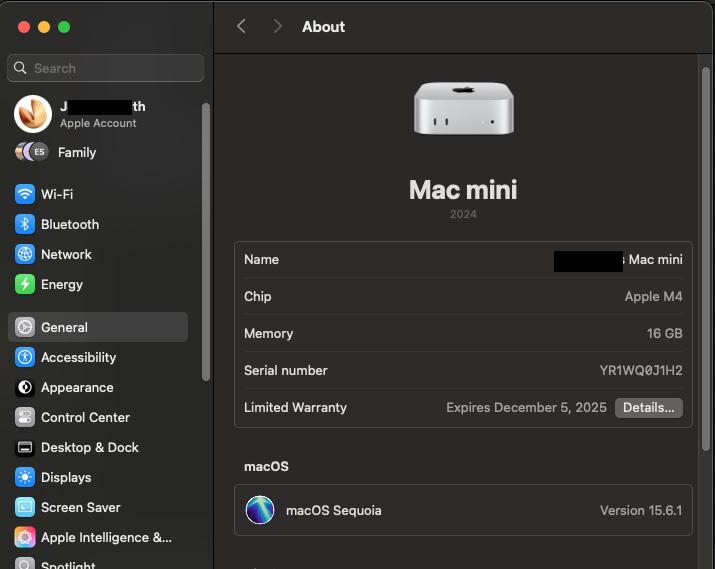Open the Family avatars icon
Viewport: 715px width, 569px height.
(31, 152)
